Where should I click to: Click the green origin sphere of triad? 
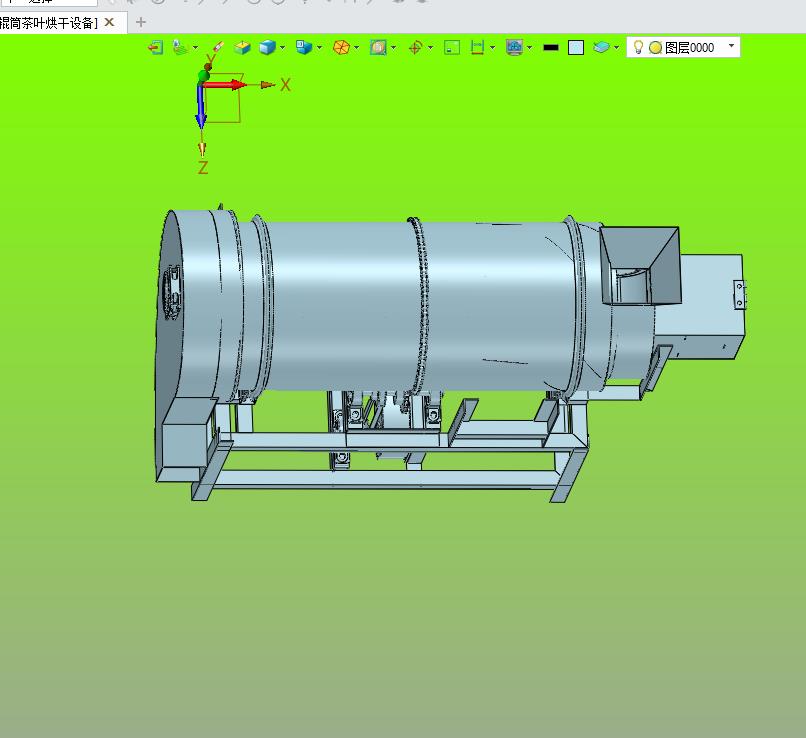(x=204, y=77)
